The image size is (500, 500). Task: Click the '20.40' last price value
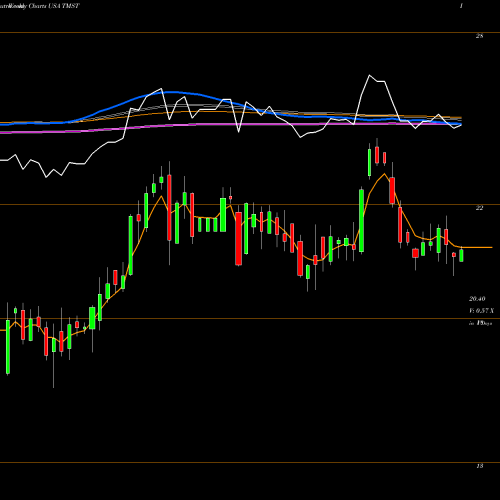click(x=477, y=299)
